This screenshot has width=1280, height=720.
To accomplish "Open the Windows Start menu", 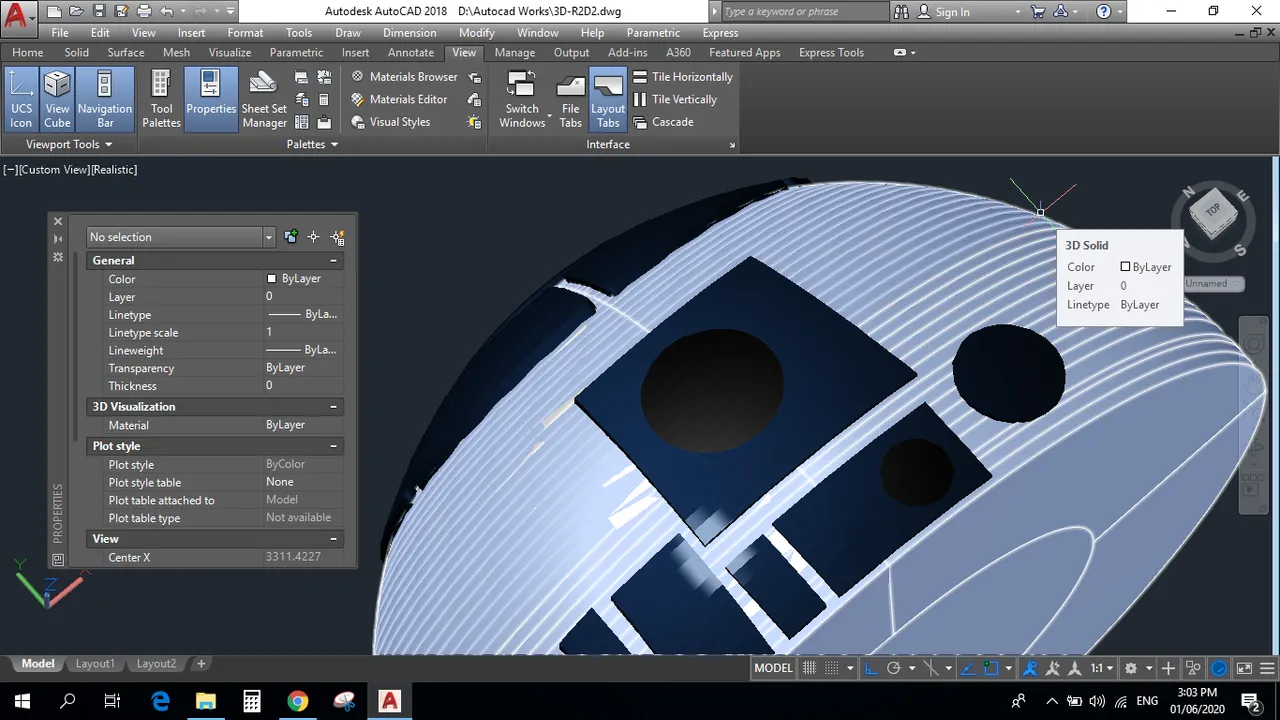I will pyautogui.click(x=22, y=701).
